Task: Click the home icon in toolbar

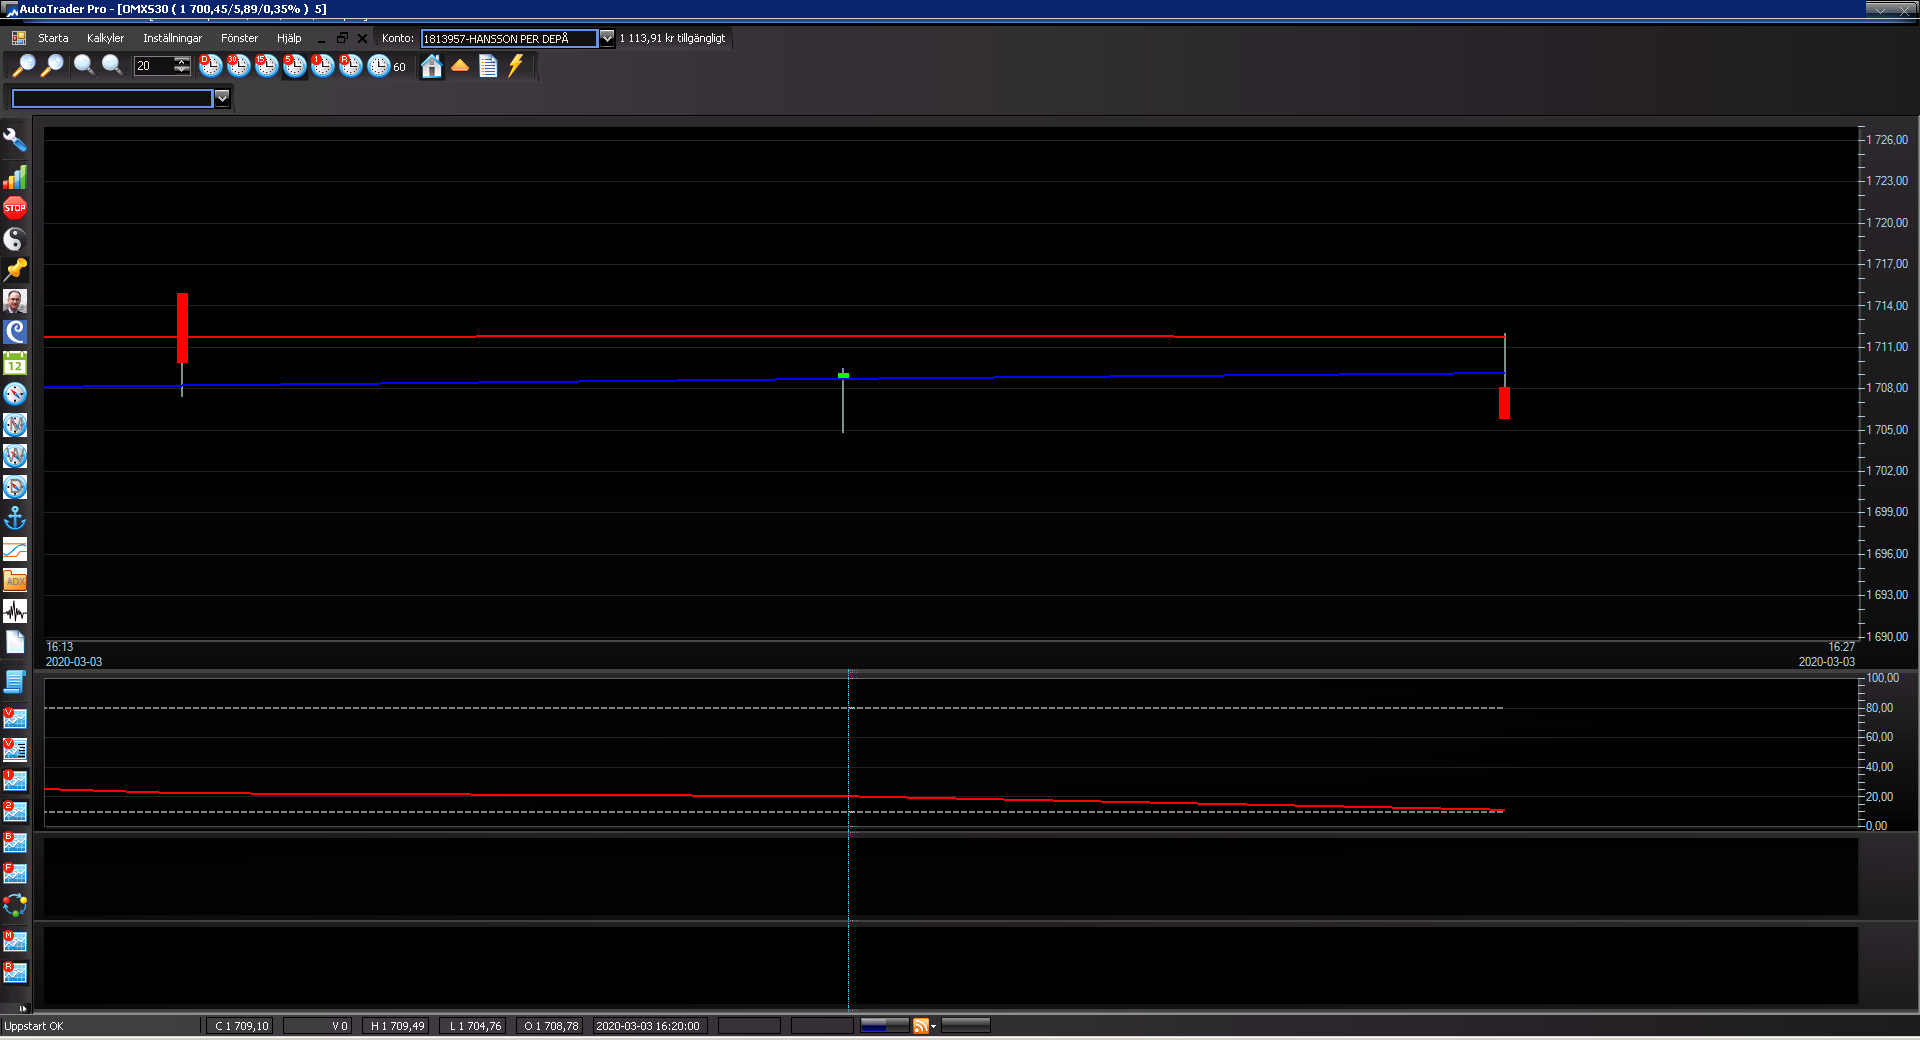Action: coord(432,66)
